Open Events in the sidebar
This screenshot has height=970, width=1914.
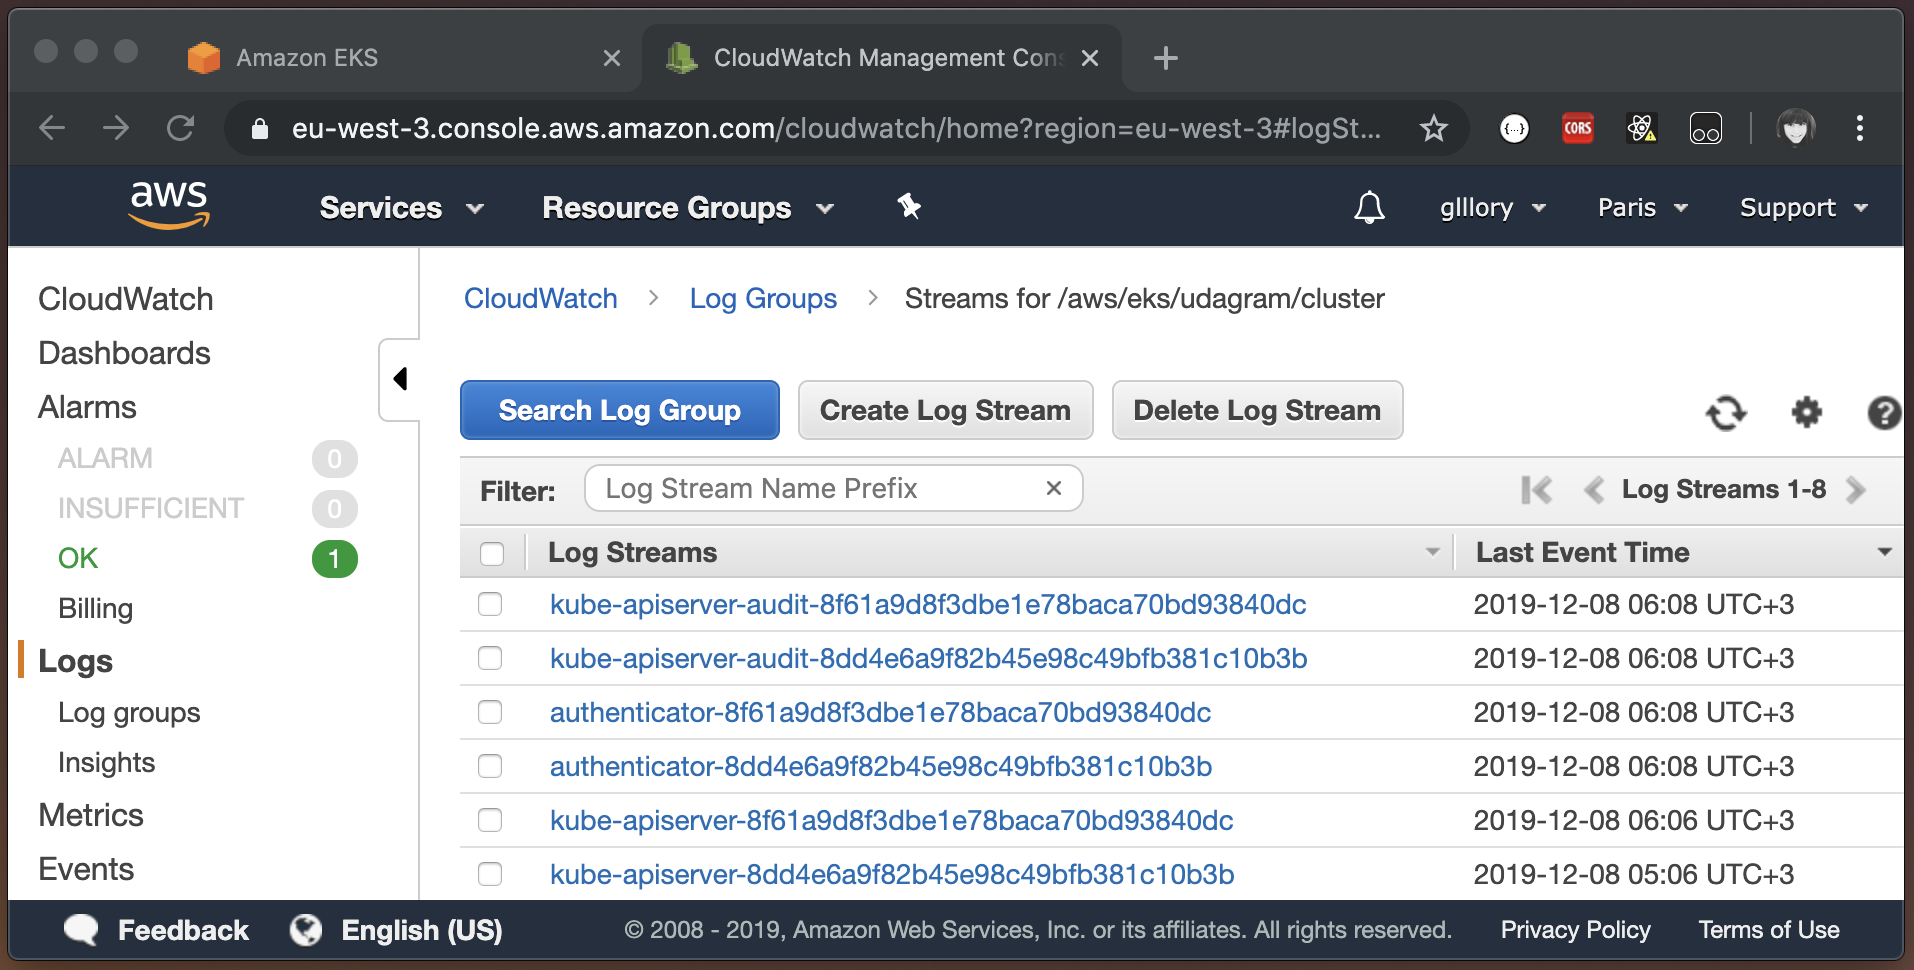pyautogui.click(x=86, y=869)
